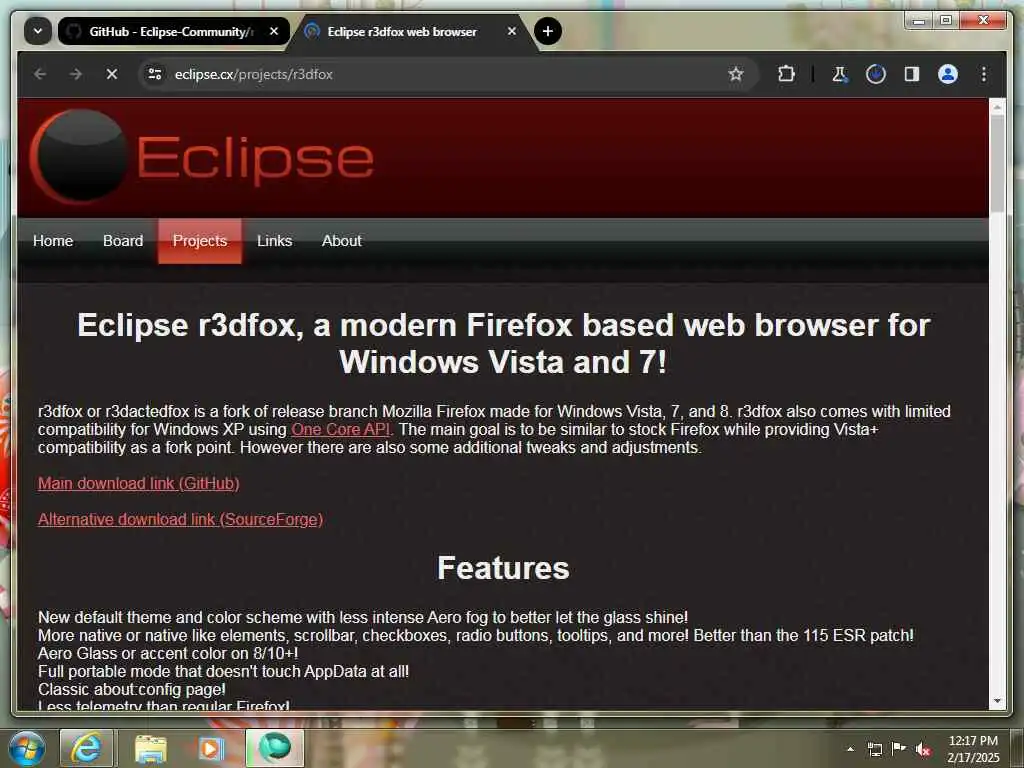Click the circular extension icon beside the flask

tap(876, 74)
